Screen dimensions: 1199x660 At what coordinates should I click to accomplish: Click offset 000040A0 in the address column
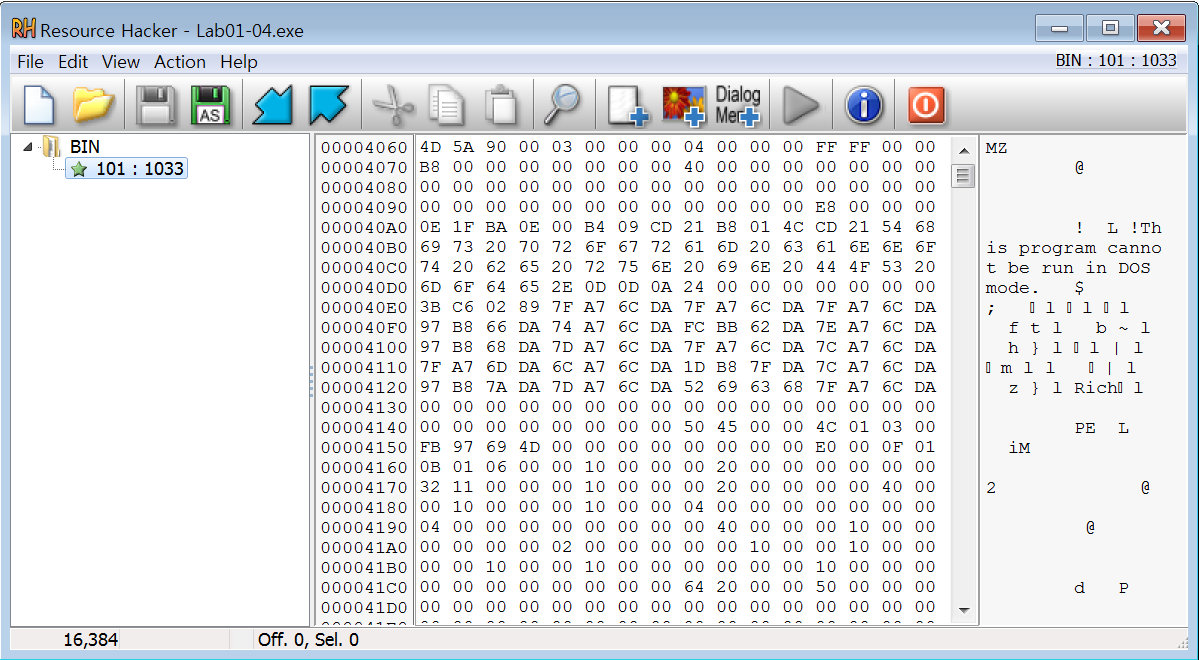[x=364, y=227]
